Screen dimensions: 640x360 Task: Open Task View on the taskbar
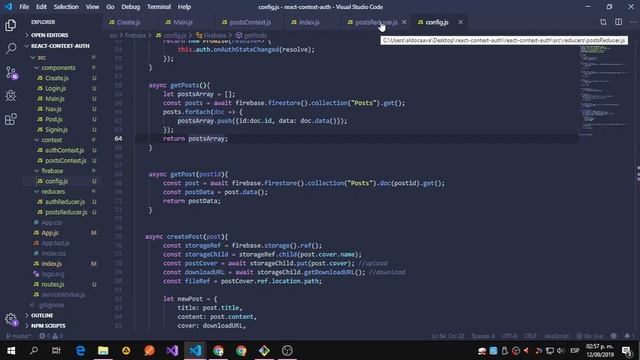click(56, 351)
